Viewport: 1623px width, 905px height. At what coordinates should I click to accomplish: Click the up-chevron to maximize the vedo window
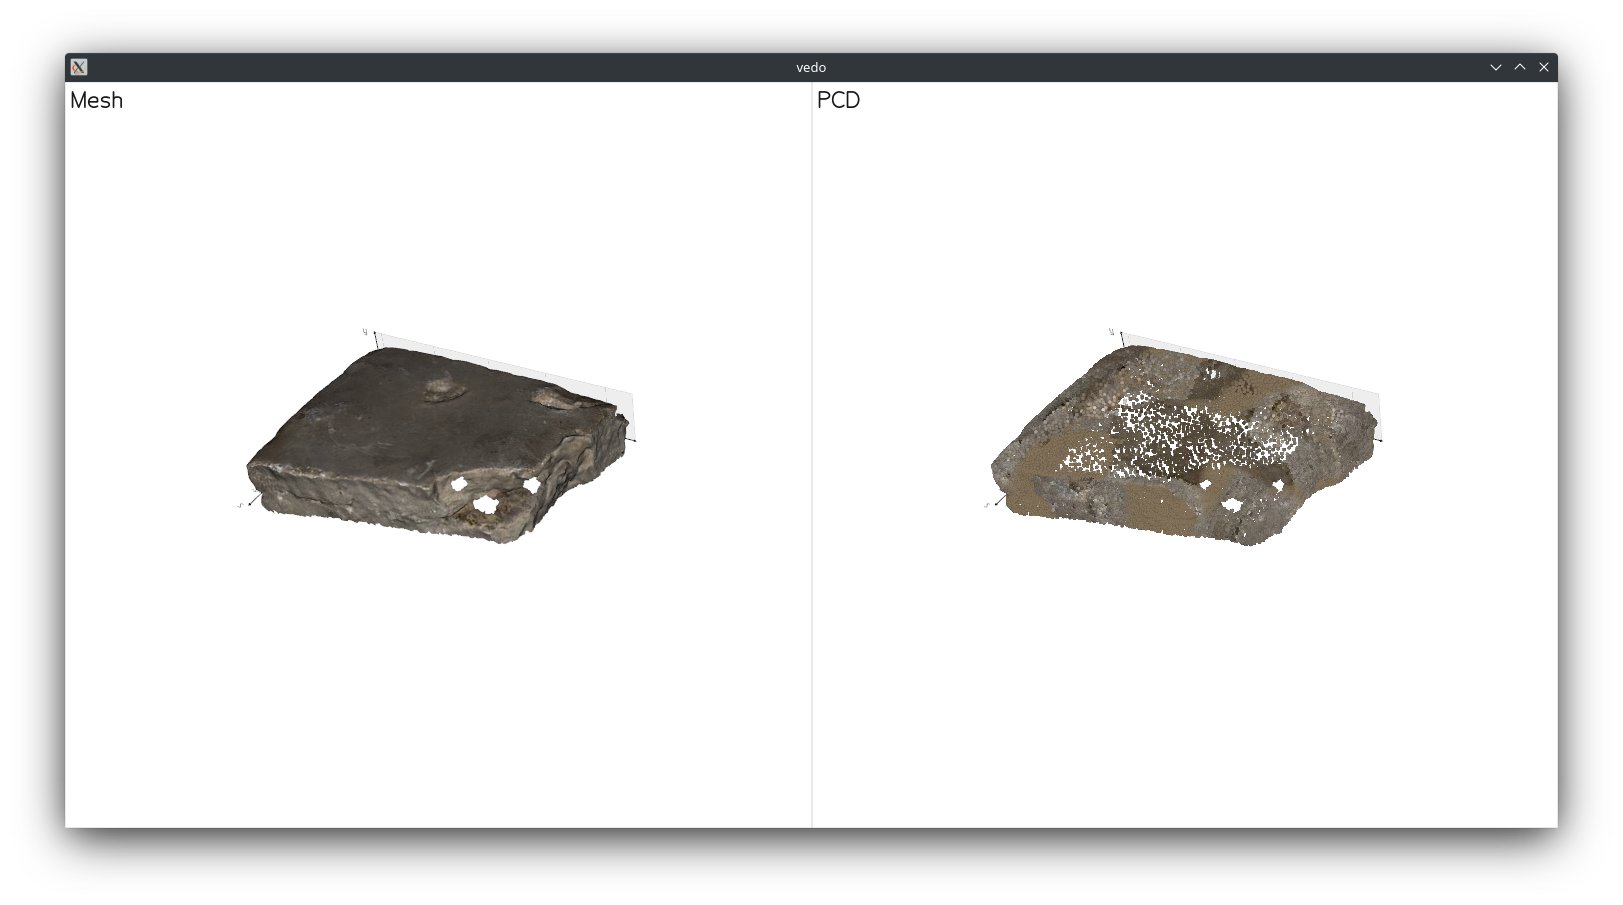[x=1519, y=67]
